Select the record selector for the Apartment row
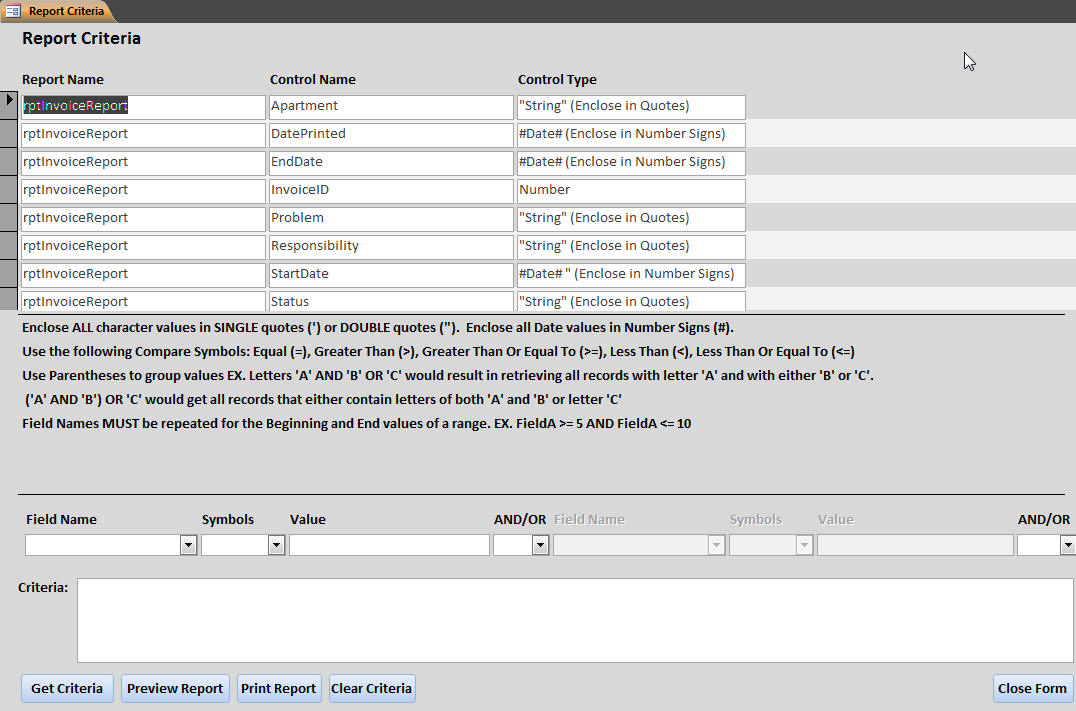The height and width of the screenshot is (711, 1076). click(x=9, y=104)
